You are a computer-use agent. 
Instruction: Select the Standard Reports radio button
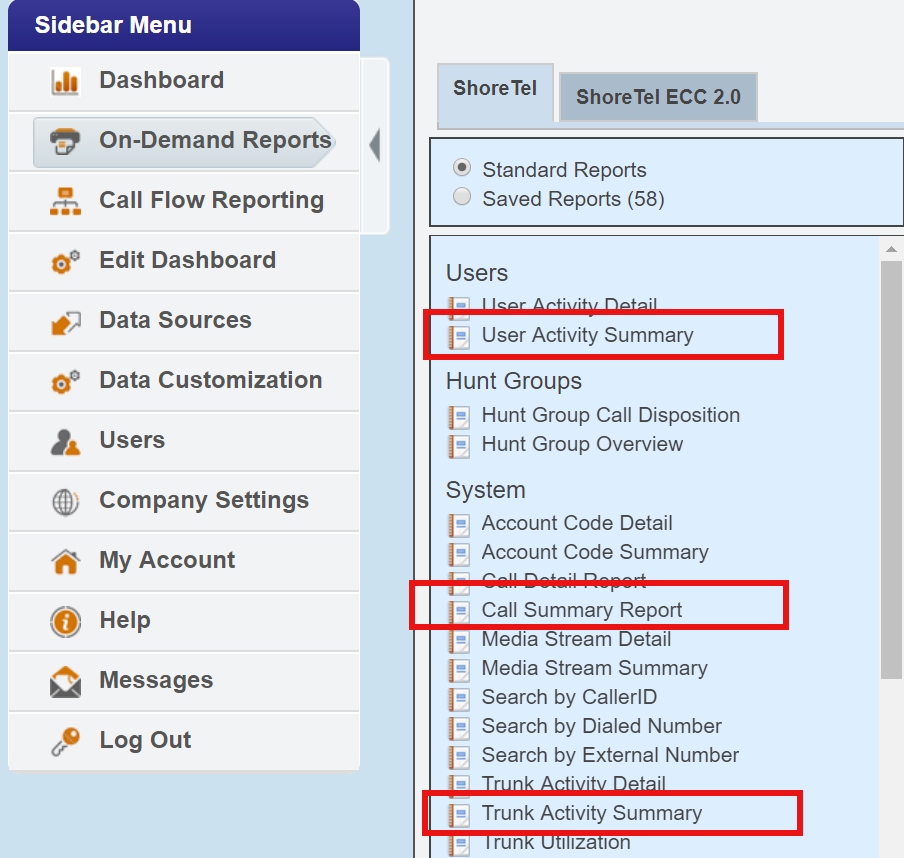click(x=462, y=168)
